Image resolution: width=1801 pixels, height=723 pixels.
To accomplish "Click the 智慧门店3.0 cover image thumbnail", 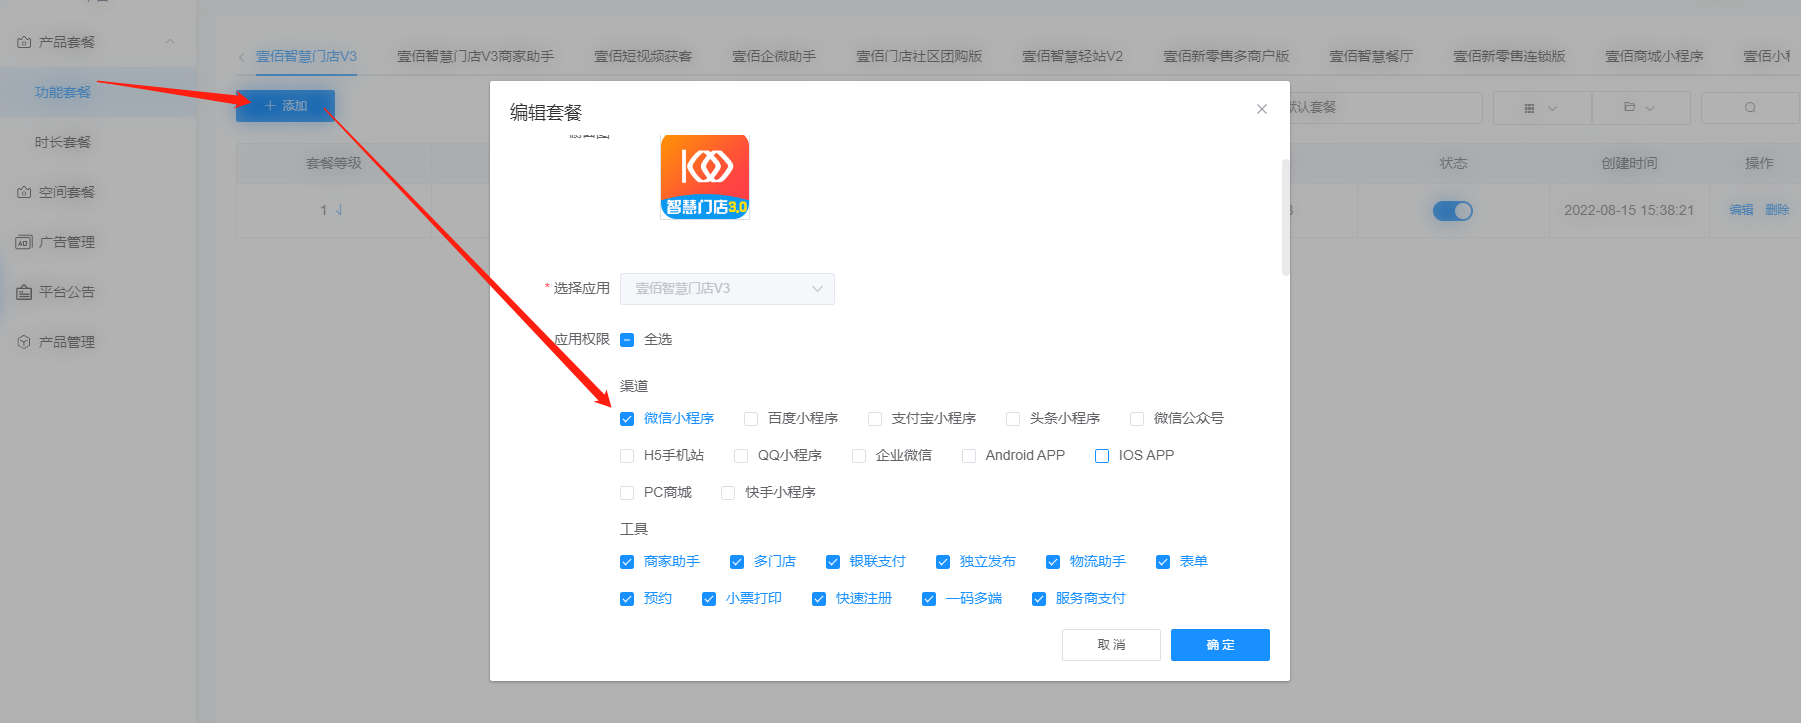I will coord(705,177).
